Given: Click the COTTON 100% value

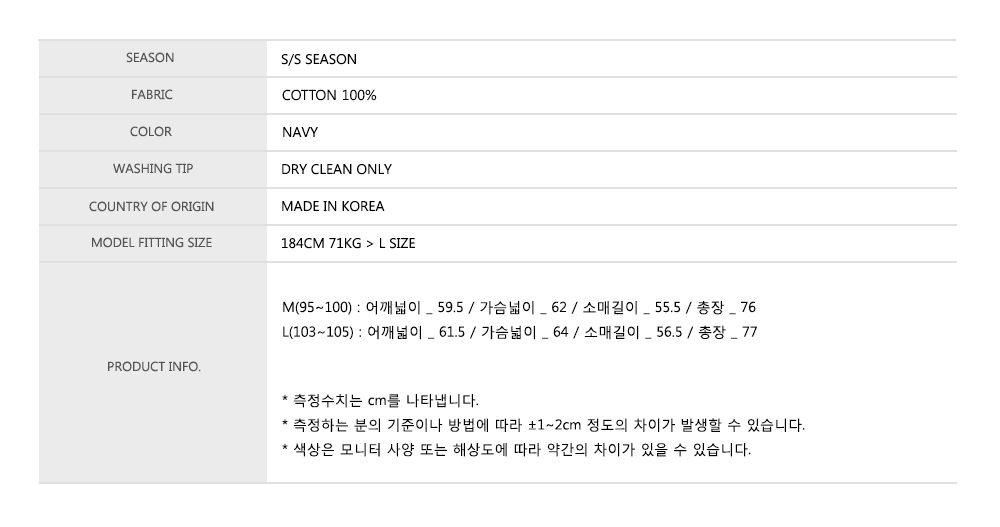Looking at the screenshot, I should click(329, 96).
